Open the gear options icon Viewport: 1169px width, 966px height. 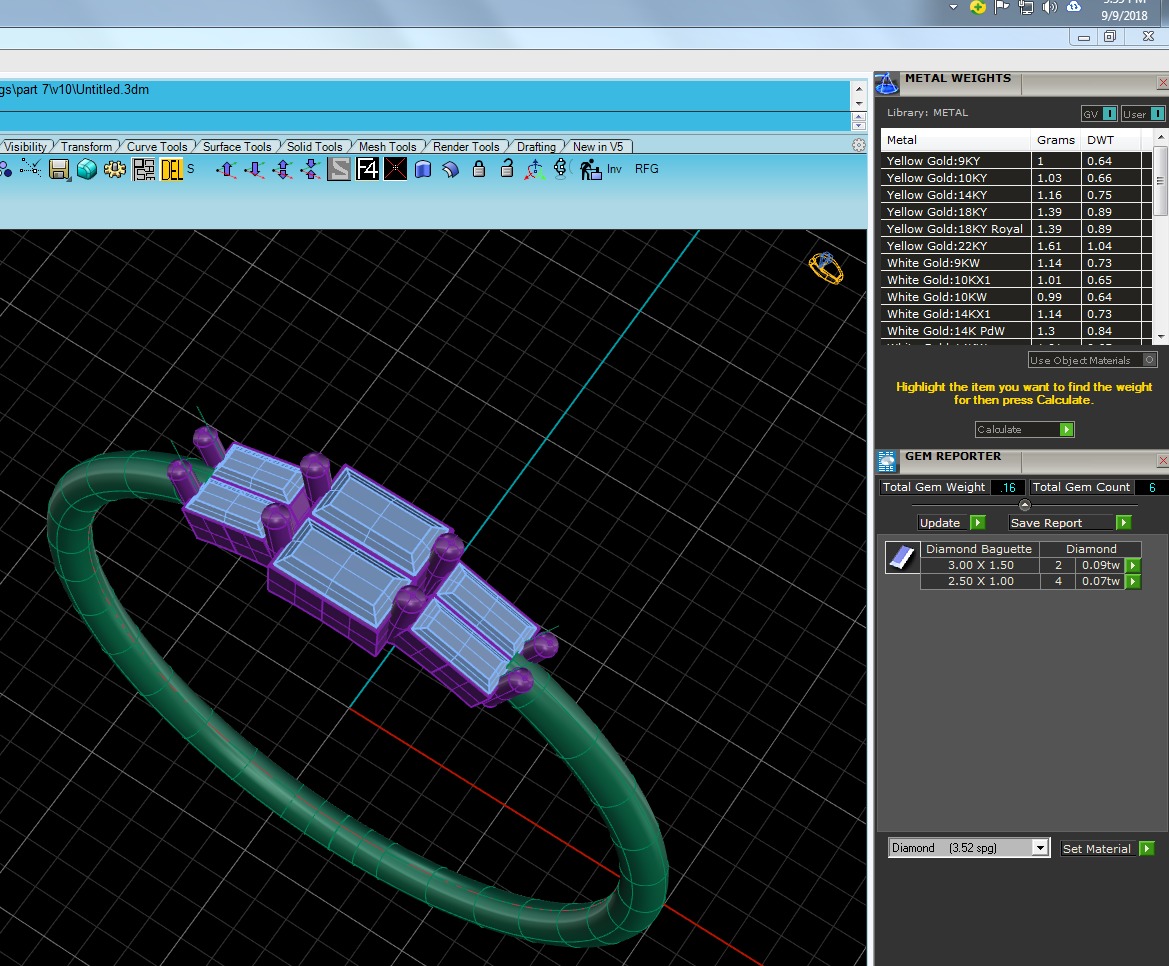point(115,169)
